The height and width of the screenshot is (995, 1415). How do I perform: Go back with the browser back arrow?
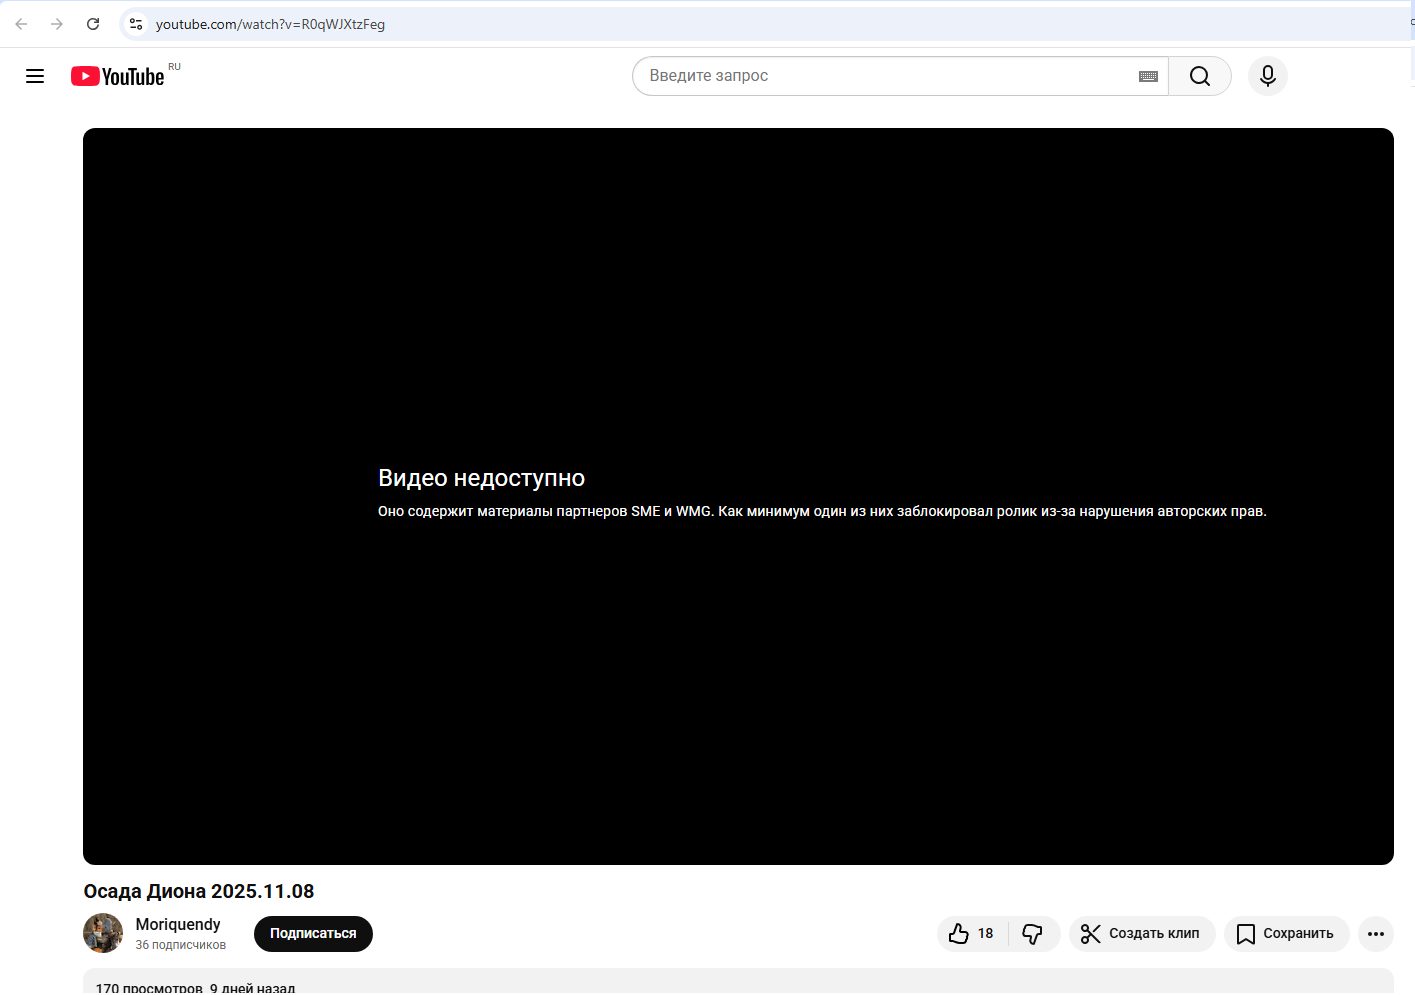point(21,24)
